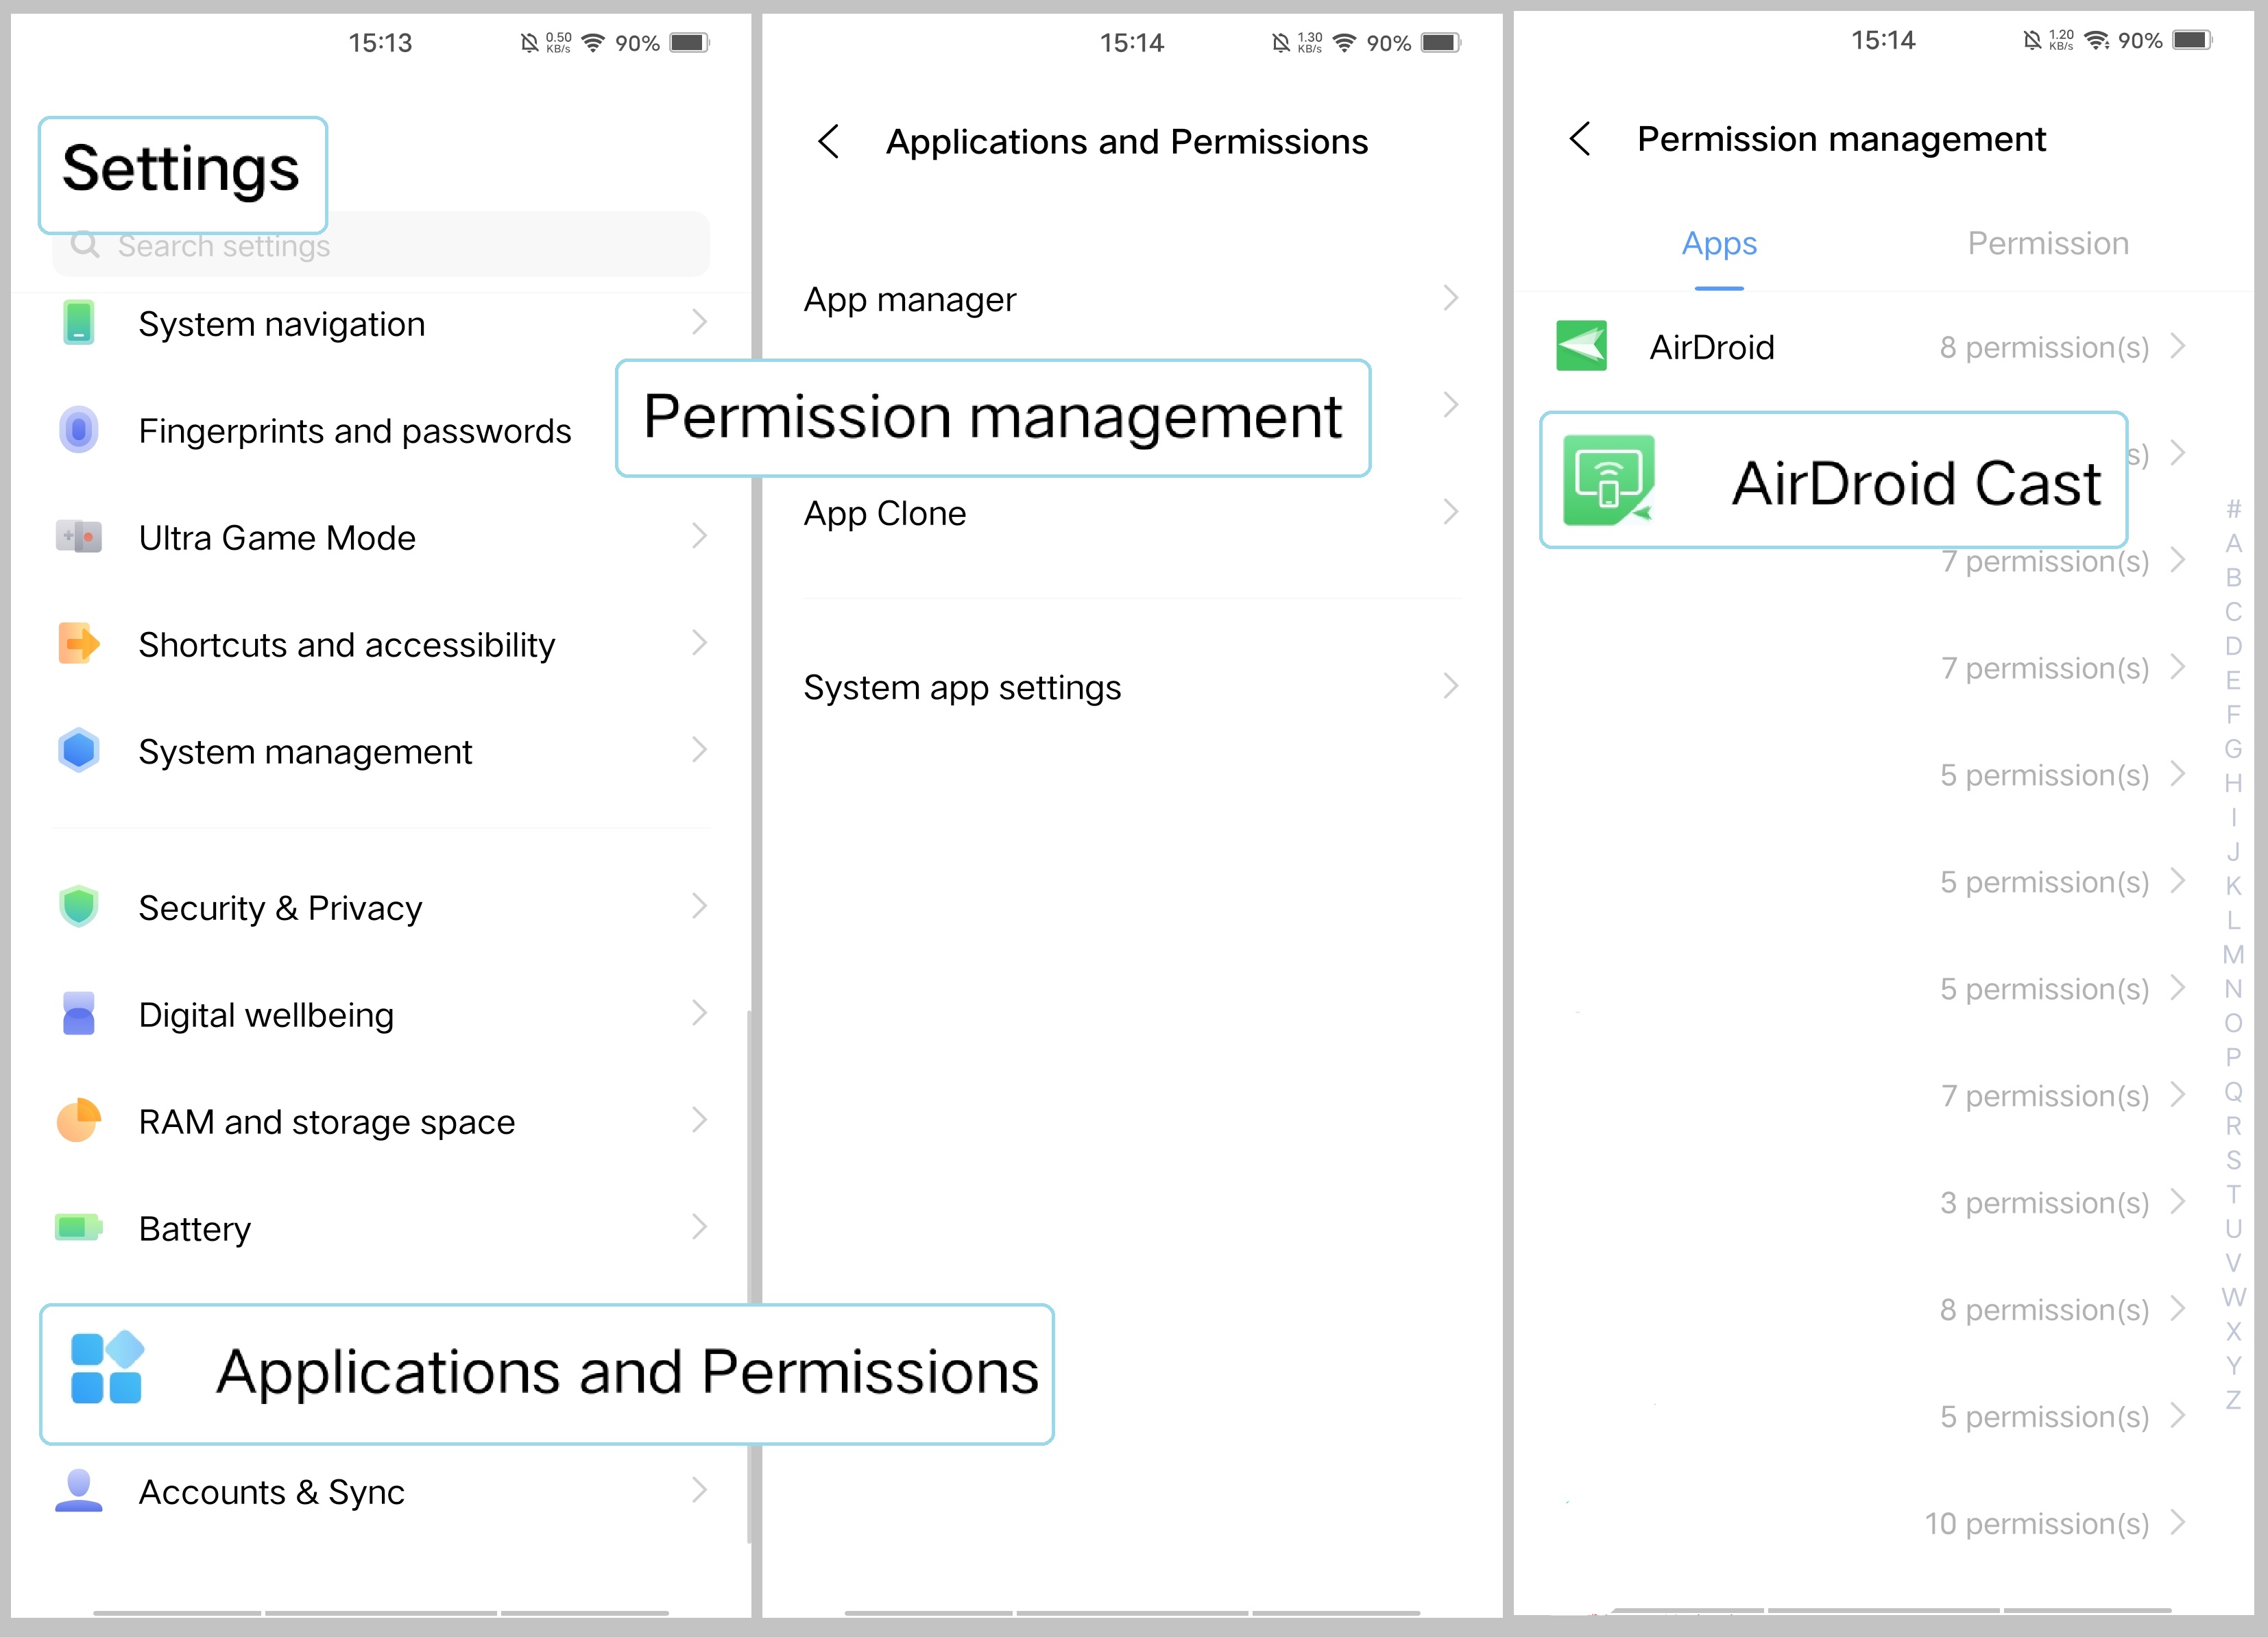Viewport: 2268px width, 1637px height.
Task: Select the Accounts & Sync icon
Action: (78, 1491)
